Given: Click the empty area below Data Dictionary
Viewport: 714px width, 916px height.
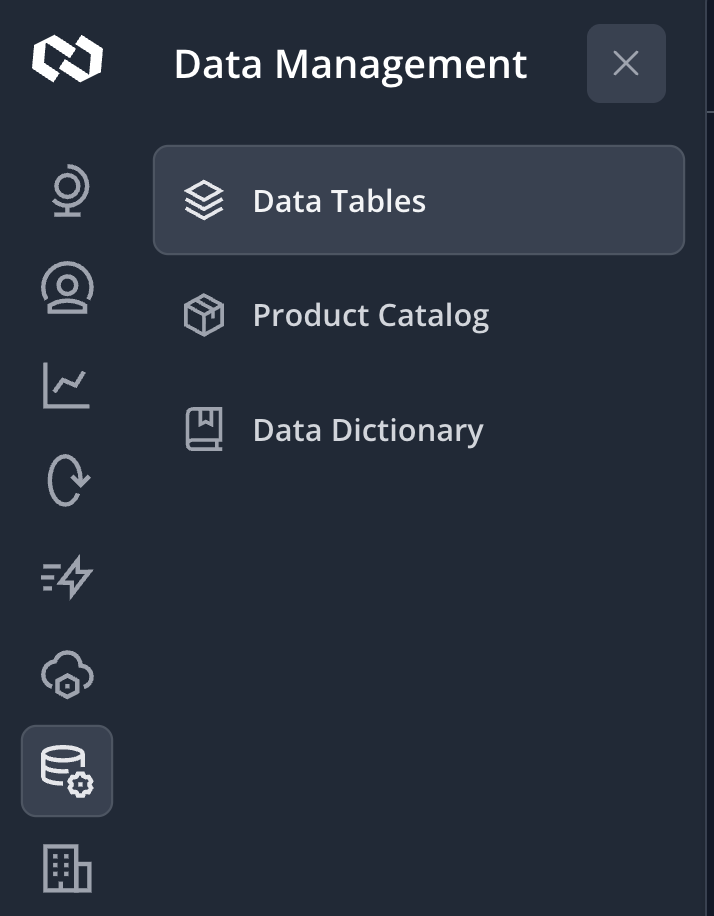Looking at the screenshot, I should point(418,650).
